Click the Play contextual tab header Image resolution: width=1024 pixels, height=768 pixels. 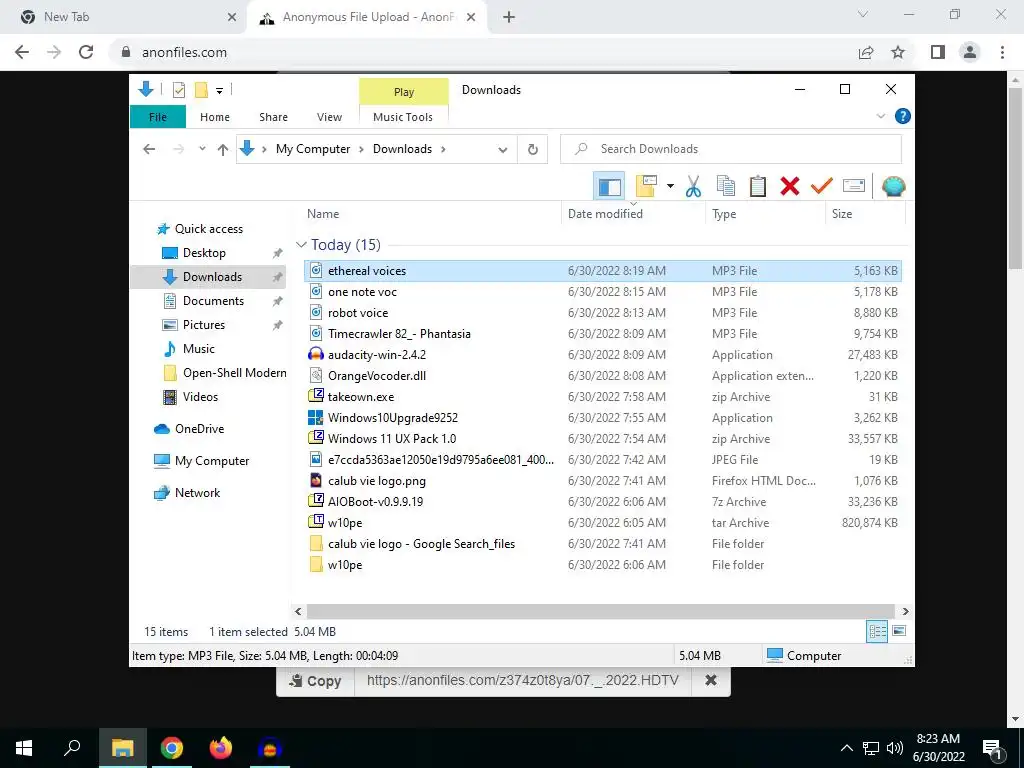[404, 92]
